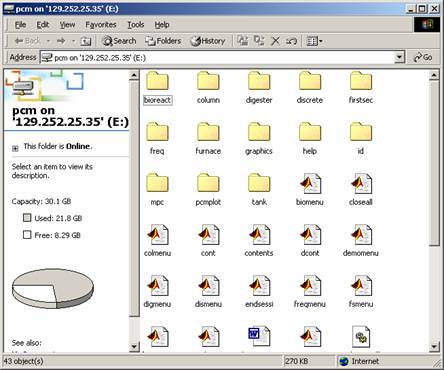Select the gear settings file icon

coord(361,337)
